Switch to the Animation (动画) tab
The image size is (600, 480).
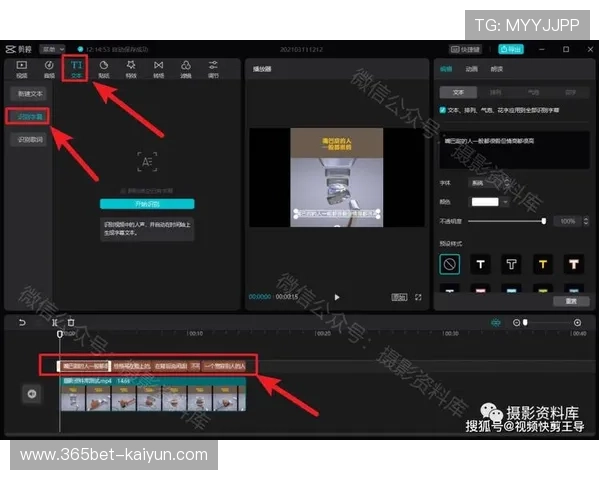tap(471, 69)
